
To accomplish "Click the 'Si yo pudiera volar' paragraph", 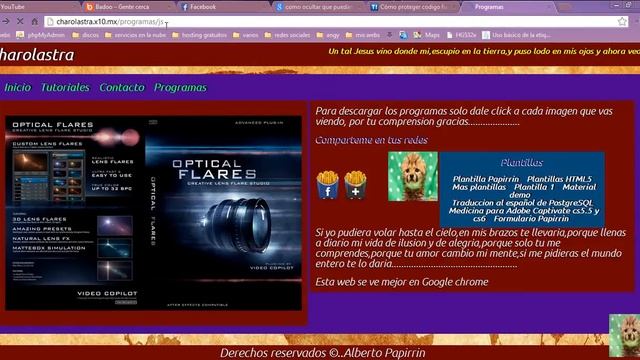I will tap(470, 248).
